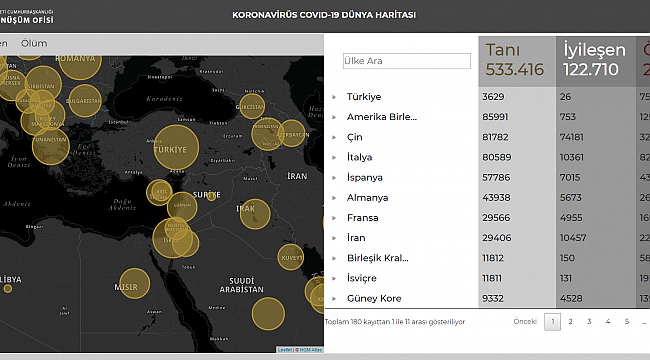Click the Ülke Ara search field
Screen dimensions: 650x360
pos(407,61)
